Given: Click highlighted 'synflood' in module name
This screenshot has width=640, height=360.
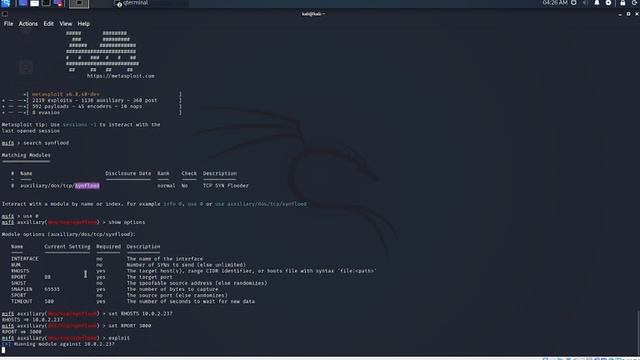Looking at the screenshot, I should point(87,186).
